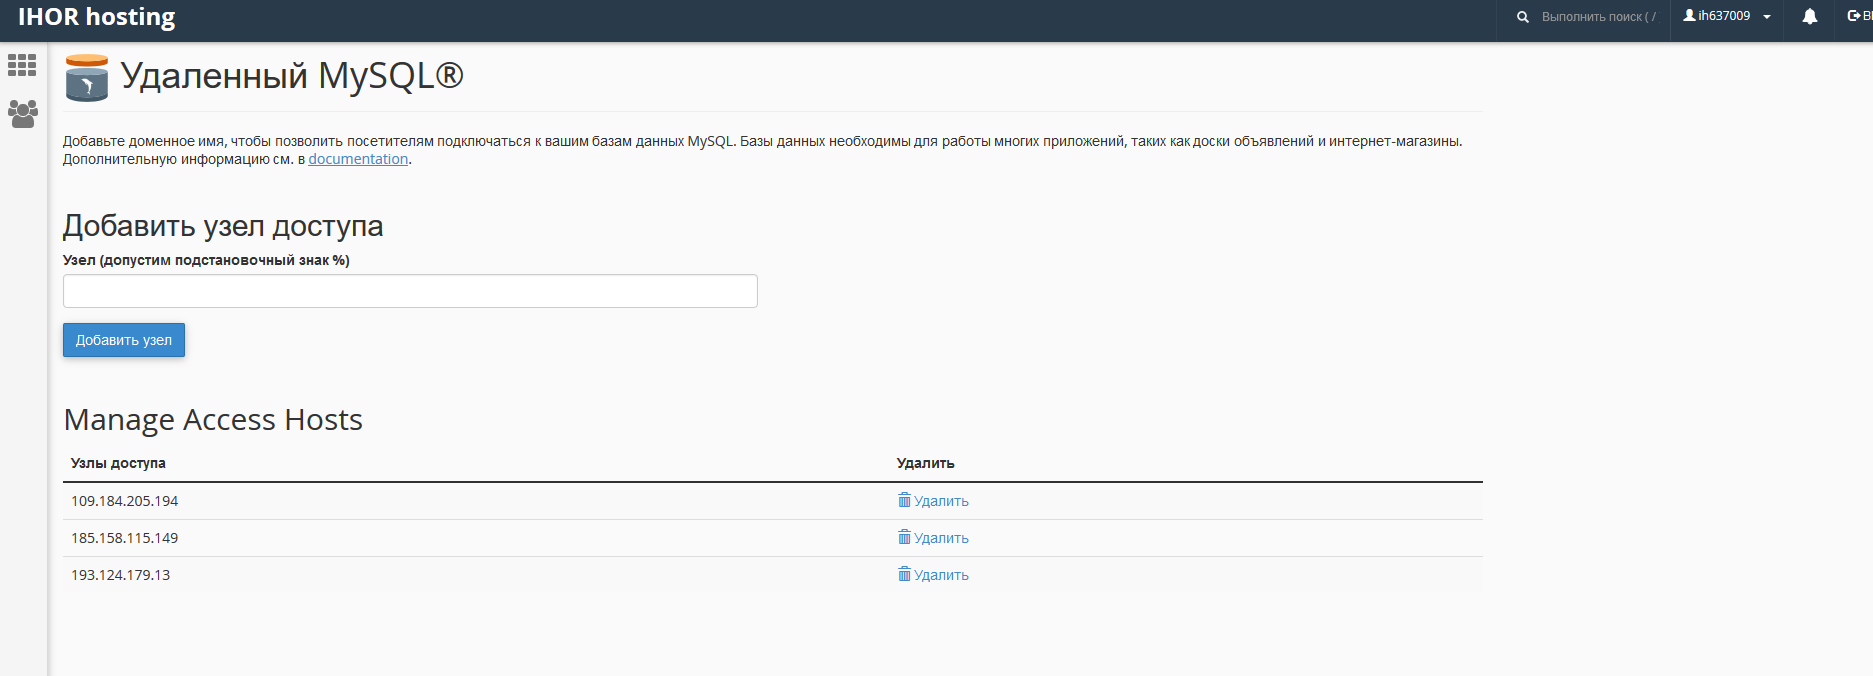This screenshot has height=676, width=1873.
Task: Click 'Удалить' link for 185.158.115.149
Action: [x=941, y=538]
